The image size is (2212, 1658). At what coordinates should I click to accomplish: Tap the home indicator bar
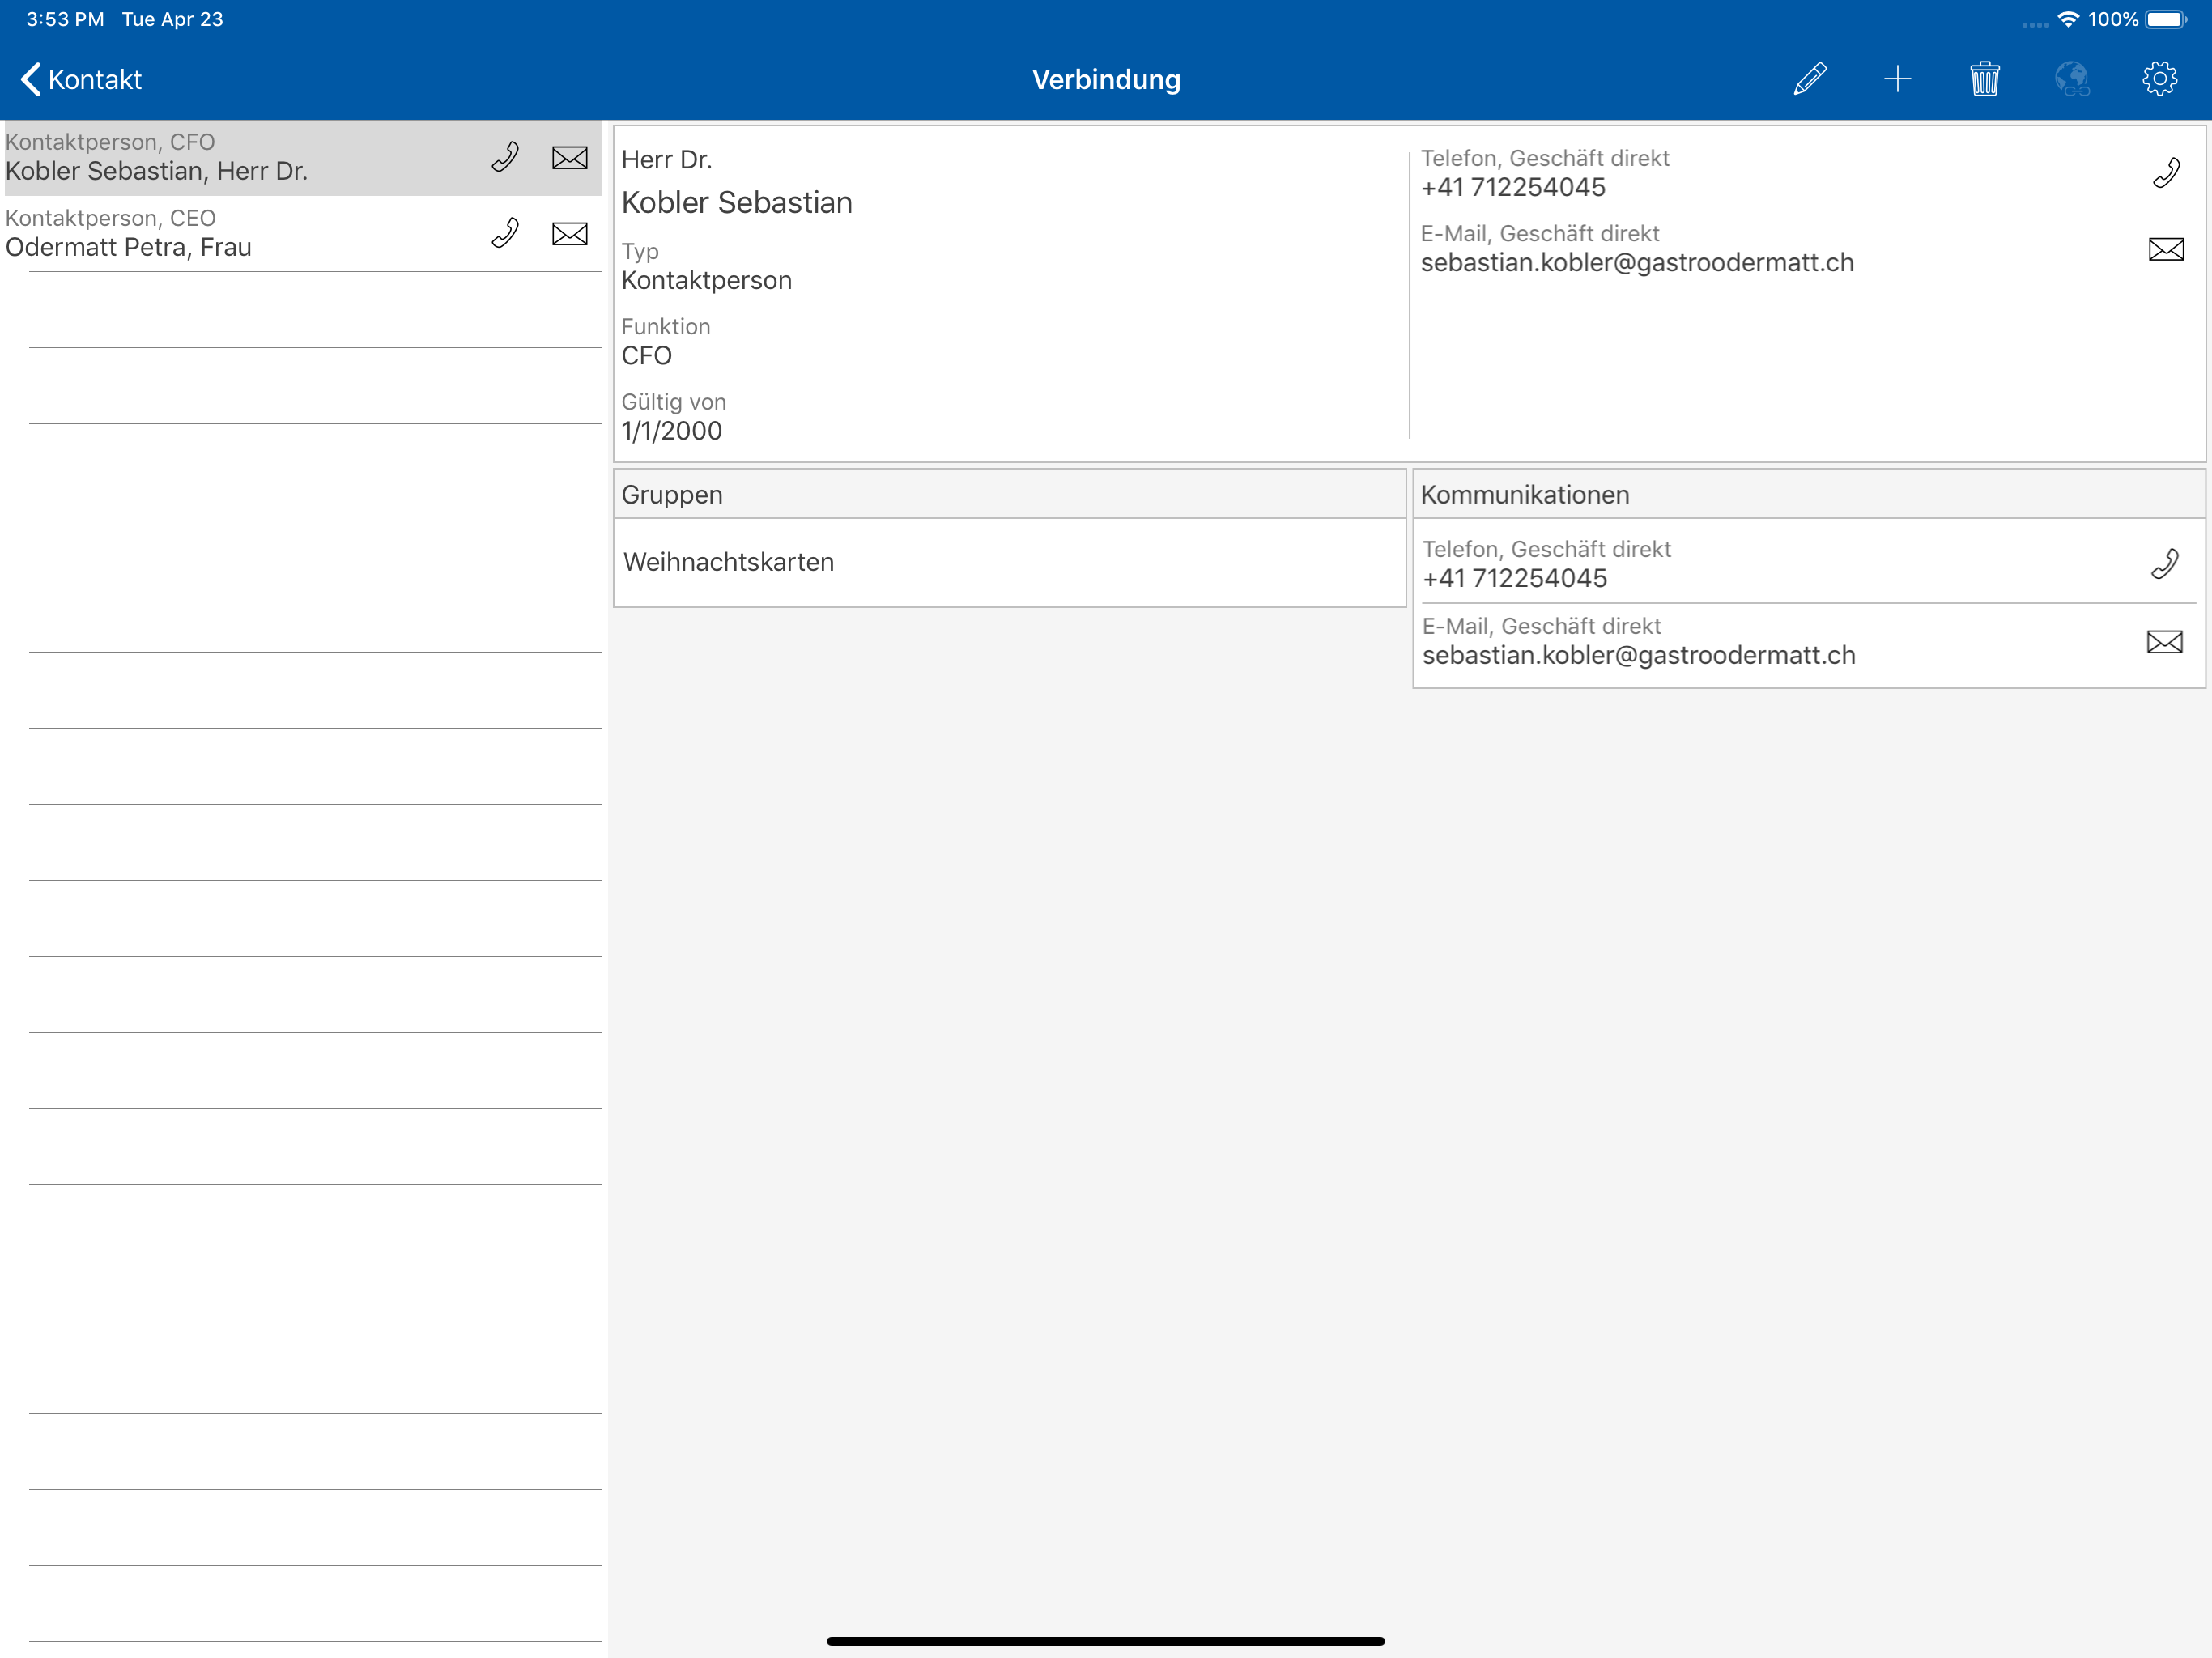(1105, 1640)
